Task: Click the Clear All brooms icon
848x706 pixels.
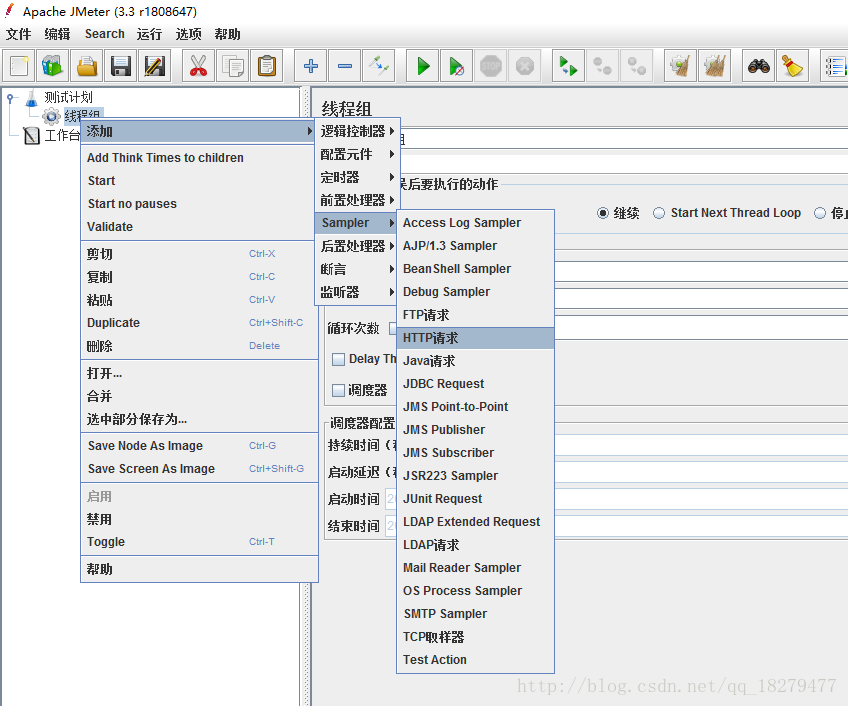Action: (714, 66)
